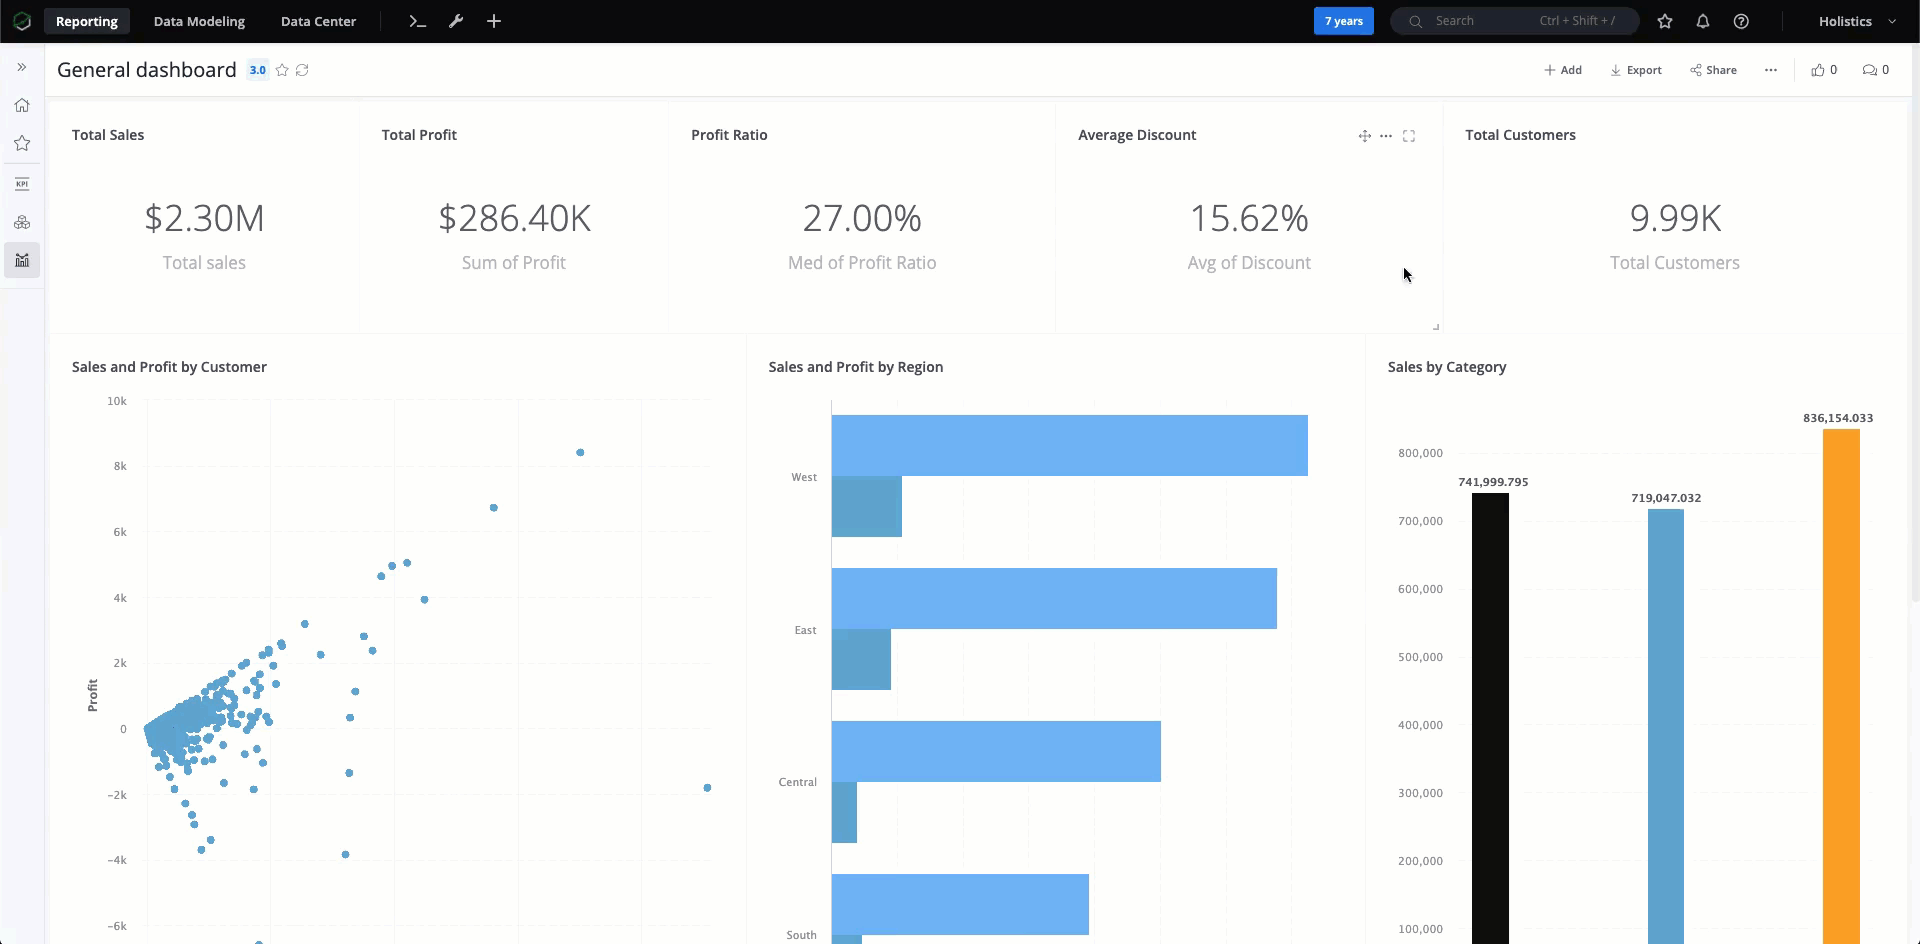Open KPI section in sidebar
The width and height of the screenshot is (1920, 944).
tap(22, 184)
